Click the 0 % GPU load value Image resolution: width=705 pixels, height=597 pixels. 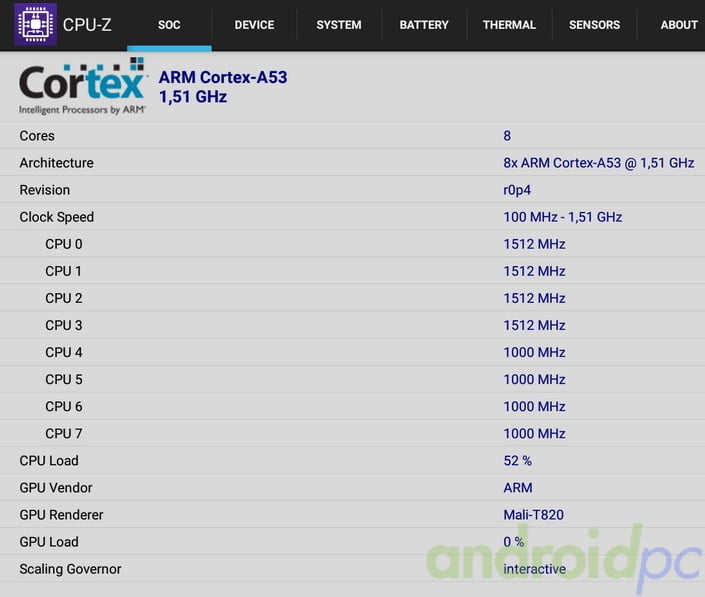513,542
